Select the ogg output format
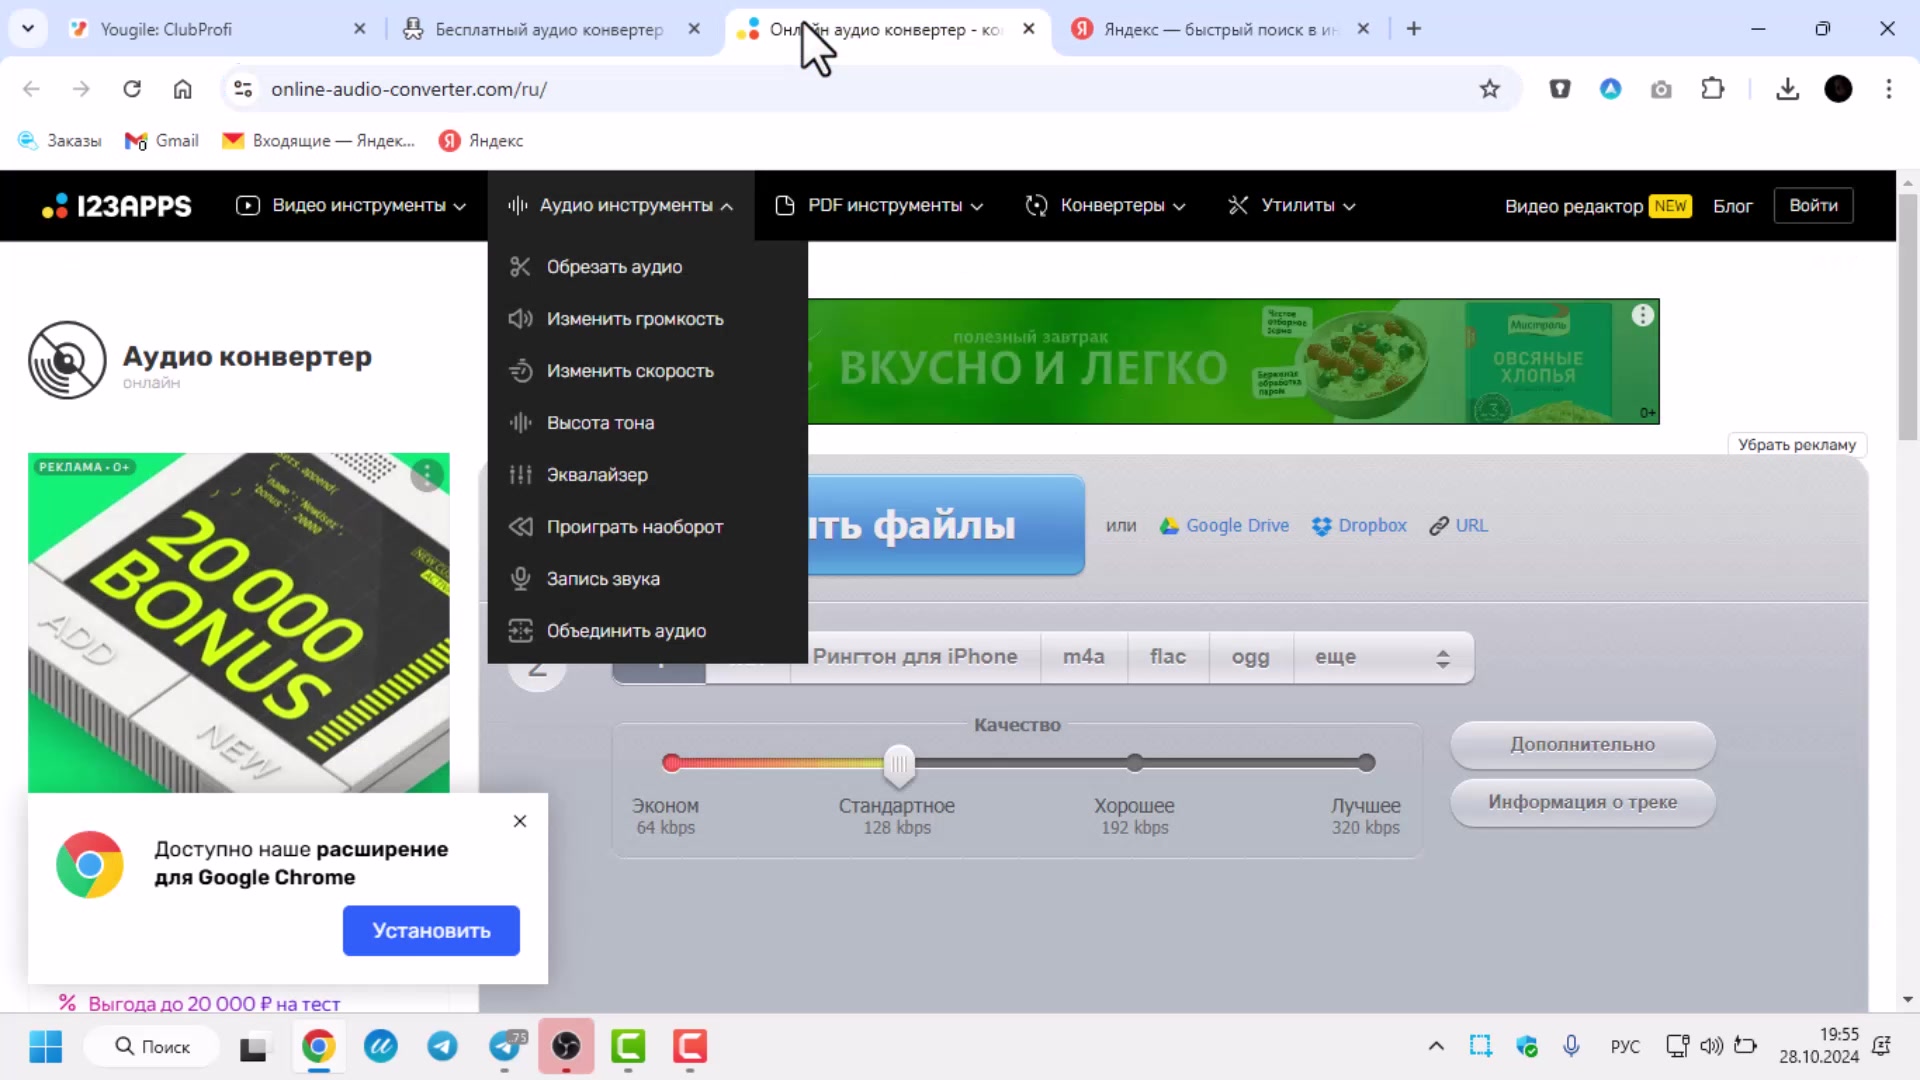Image resolution: width=1920 pixels, height=1080 pixels. [1249, 657]
